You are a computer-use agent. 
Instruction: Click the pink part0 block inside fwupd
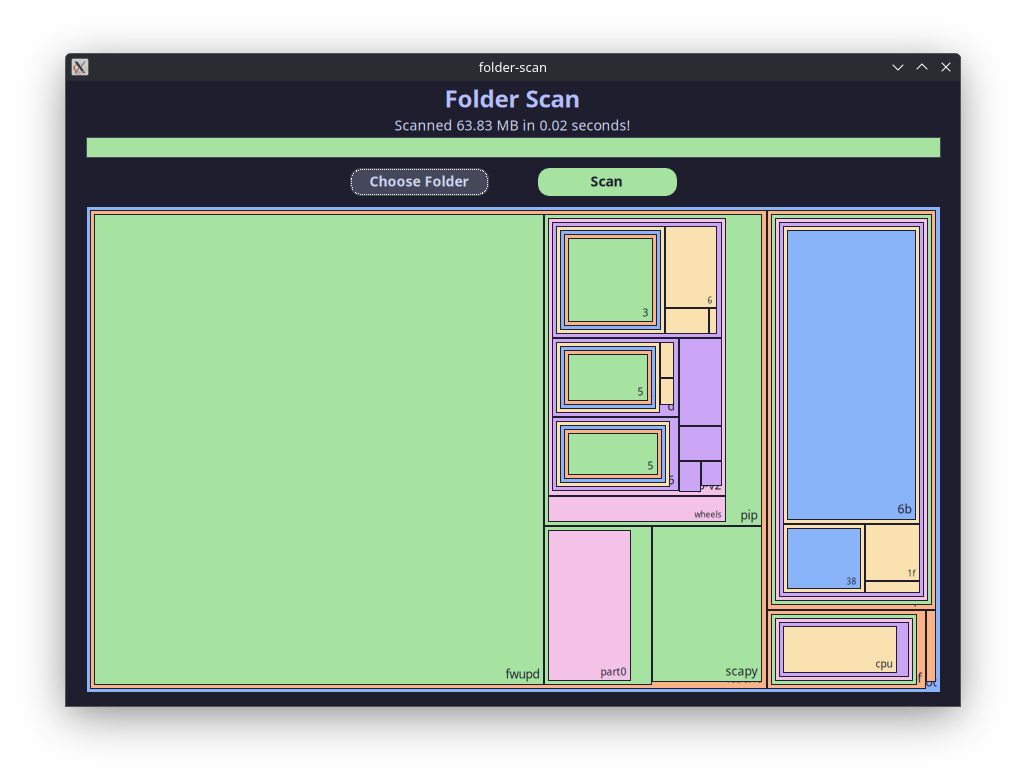(588, 600)
